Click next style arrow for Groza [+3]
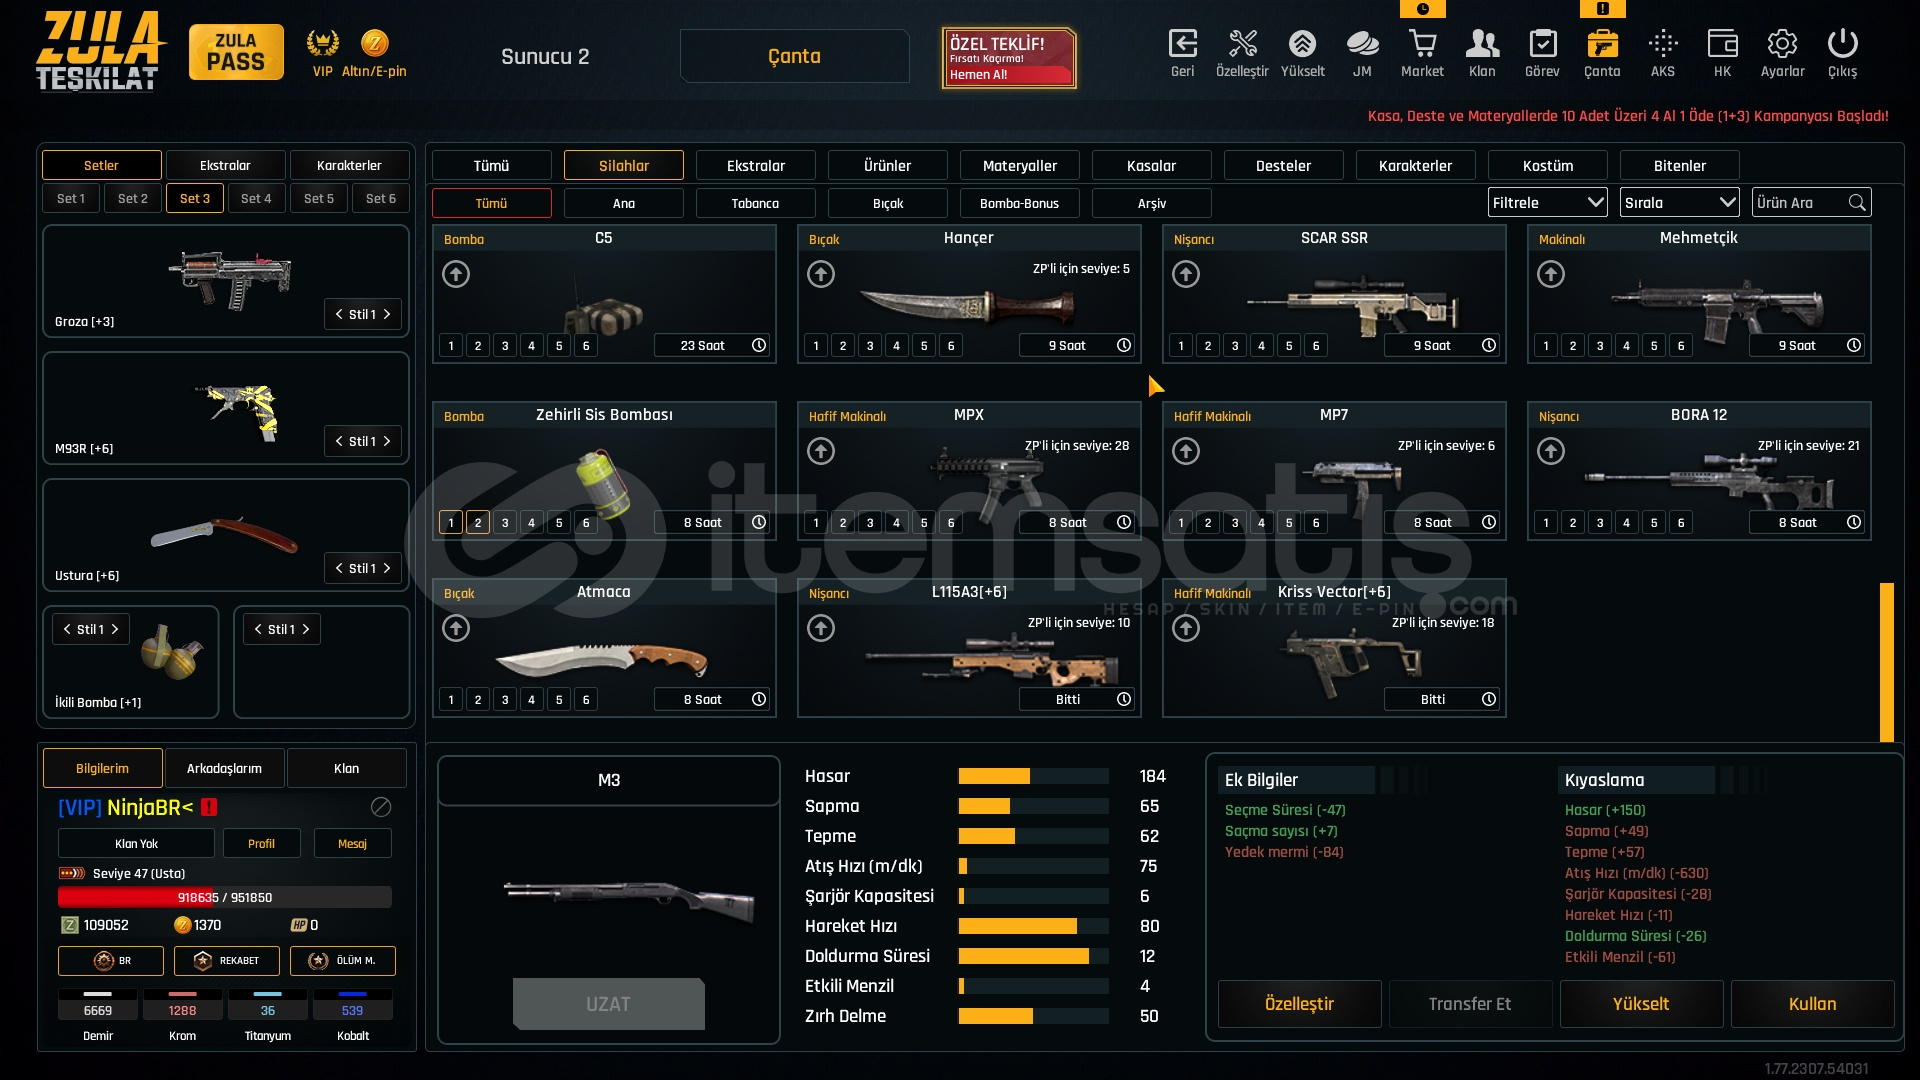The height and width of the screenshot is (1080, 1920). (x=387, y=314)
